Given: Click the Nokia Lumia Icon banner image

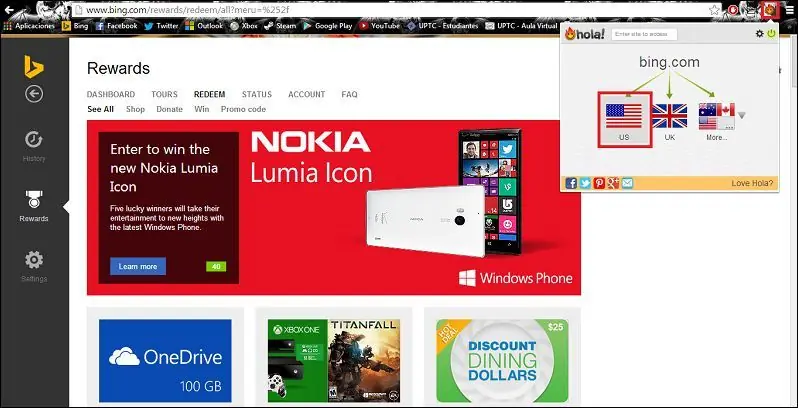Looking at the screenshot, I should 334,208.
